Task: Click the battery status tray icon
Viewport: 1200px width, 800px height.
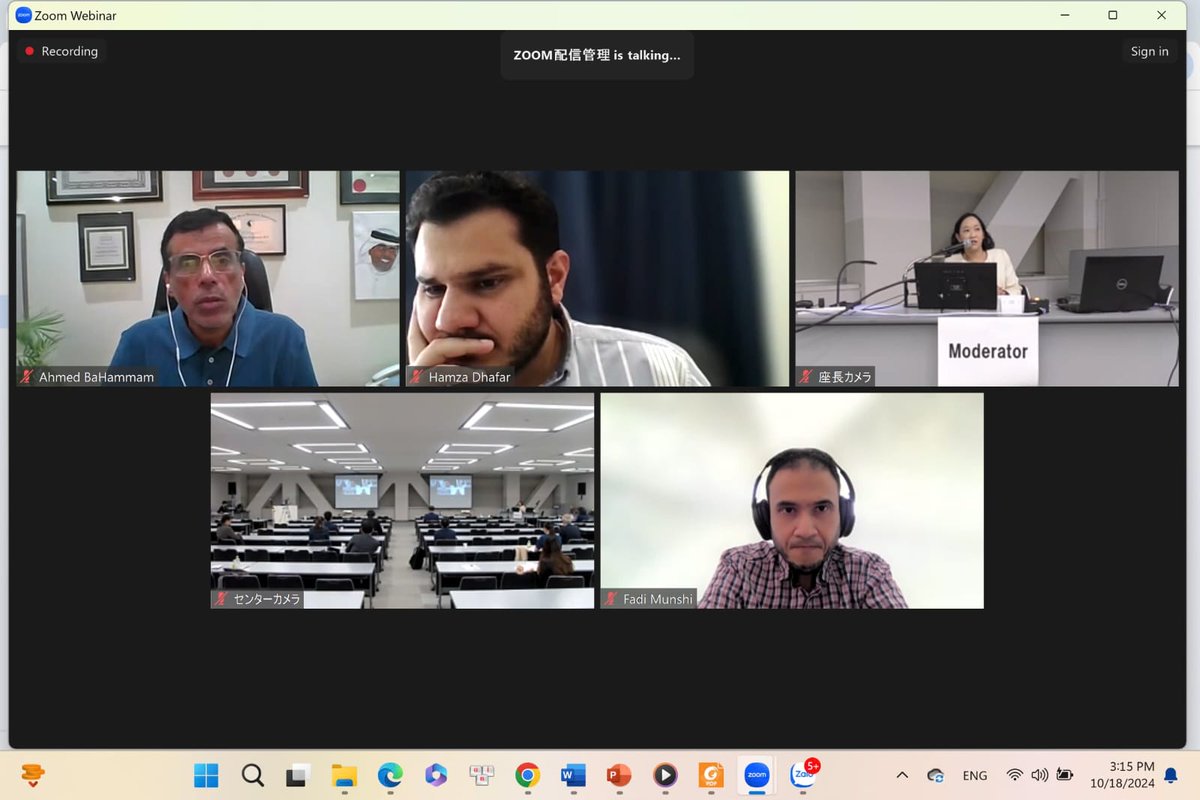Action: click(x=1065, y=775)
